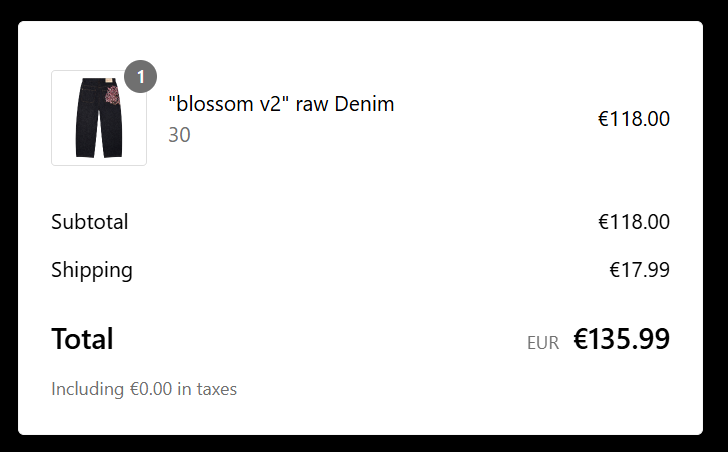The height and width of the screenshot is (452, 728).
Task: Click the word raw in product title
Action: [312, 104]
